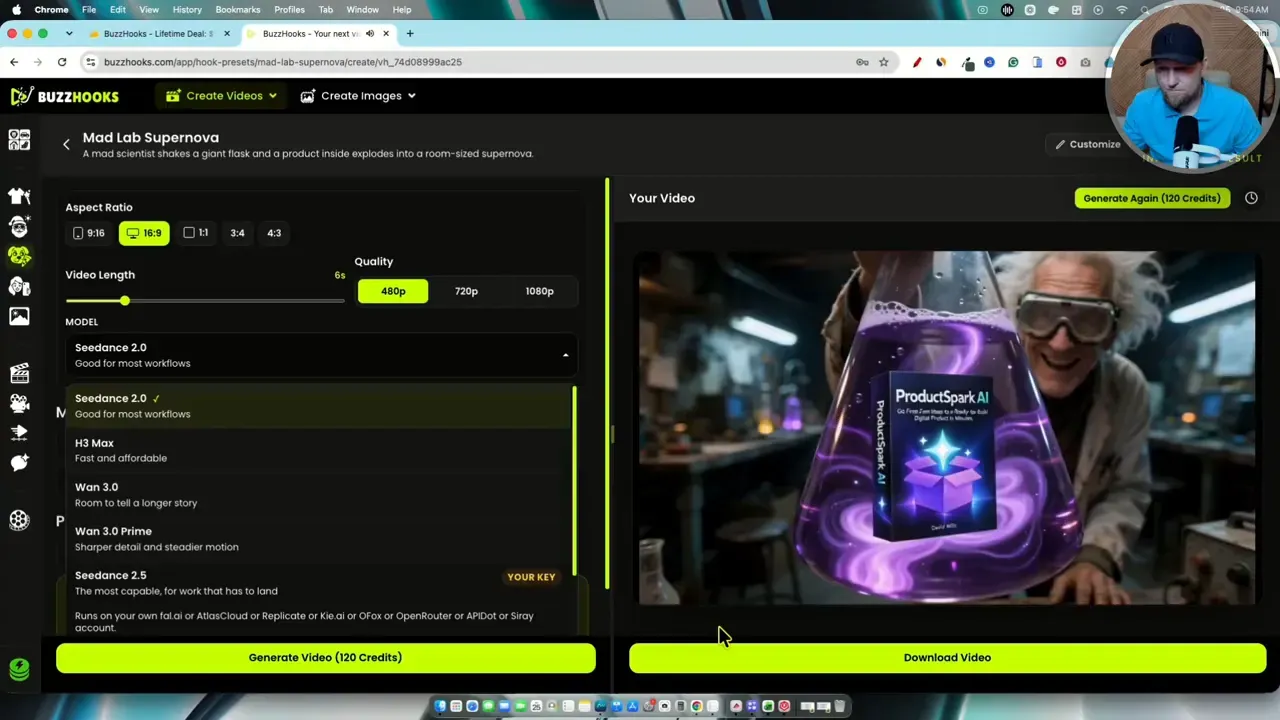Viewport: 1280px width, 720px height.
Task: Open the chat bubble sparkle sidebar icon
Action: (19, 463)
